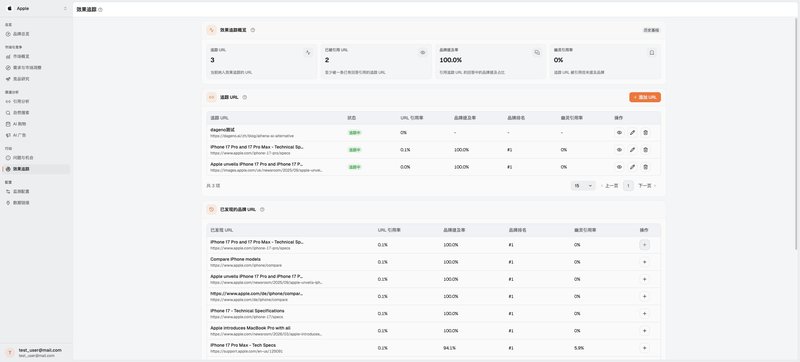This screenshot has height=362, width=800.
Task: Click the iPhone 17 - Technical Specifications title
Action: click(247, 311)
